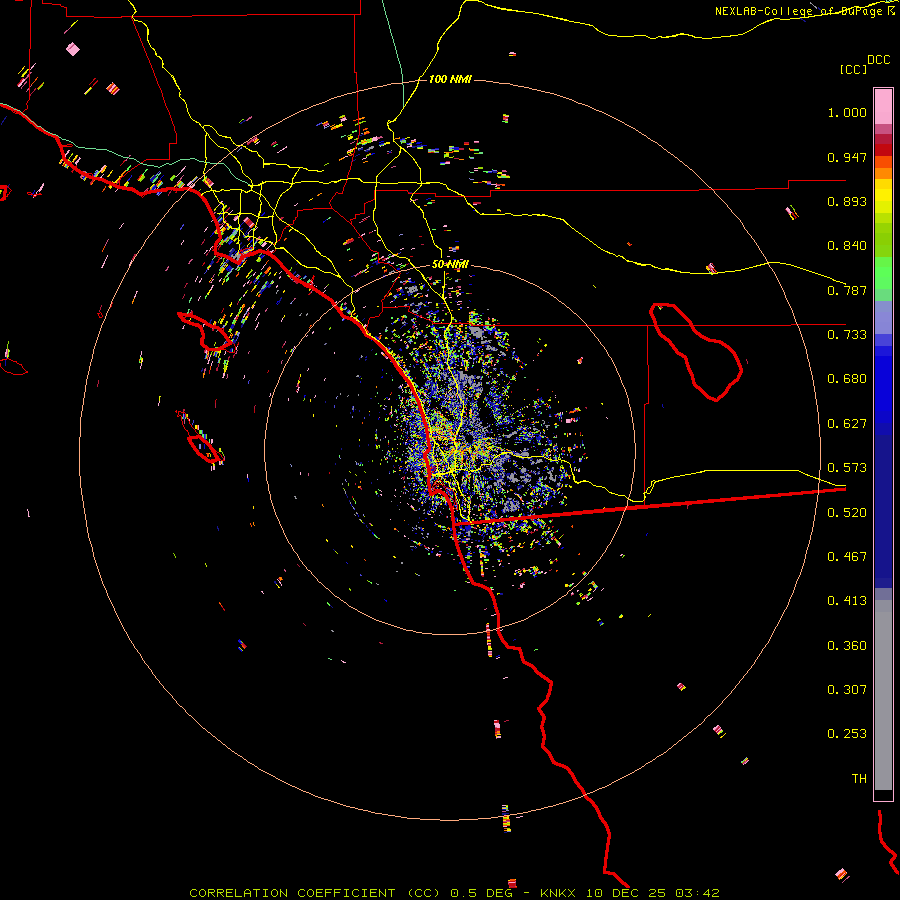The width and height of the screenshot is (900, 900).
Task: Click the 0.573 scale value
Action: click(847, 468)
